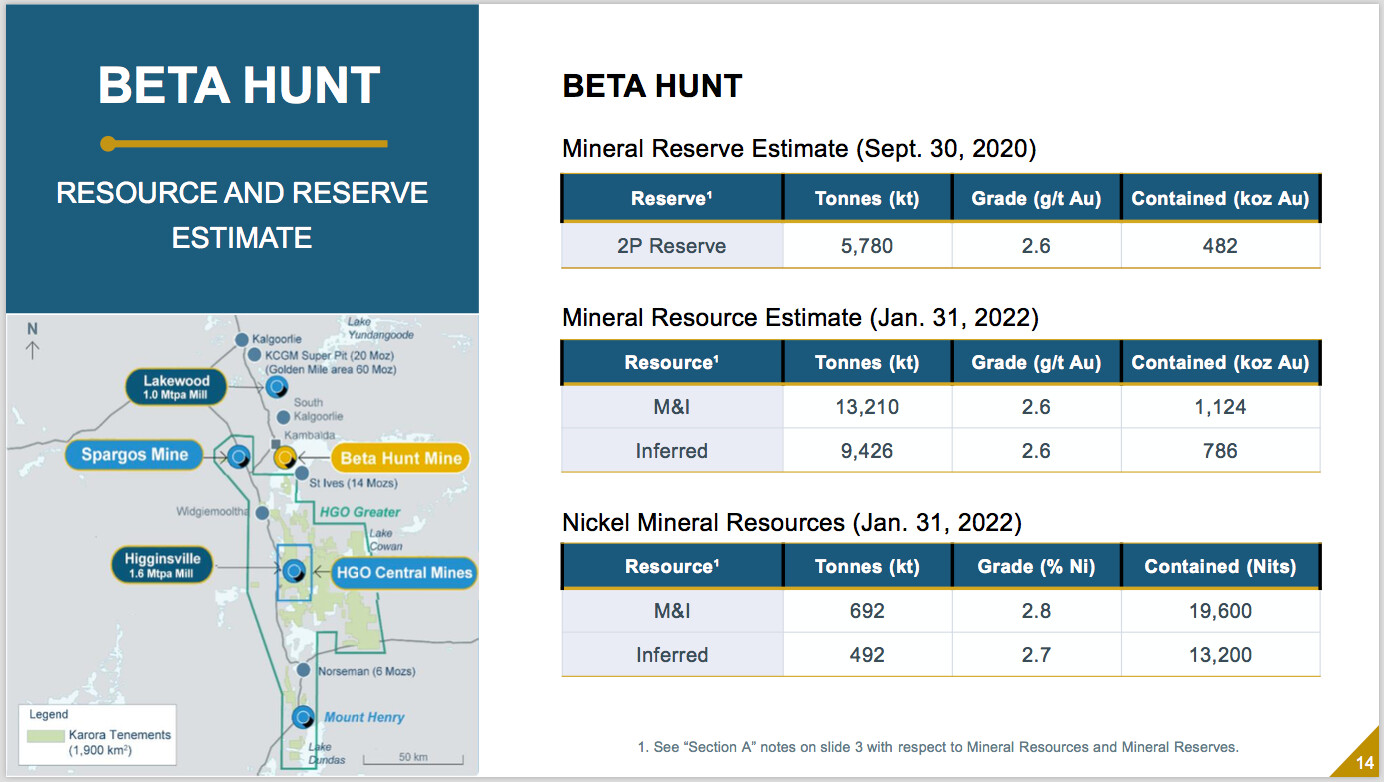Viewport: 1384px width, 782px height.
Task: Click the Mineral Reserve Estimate heading
Action: [799, 149]
